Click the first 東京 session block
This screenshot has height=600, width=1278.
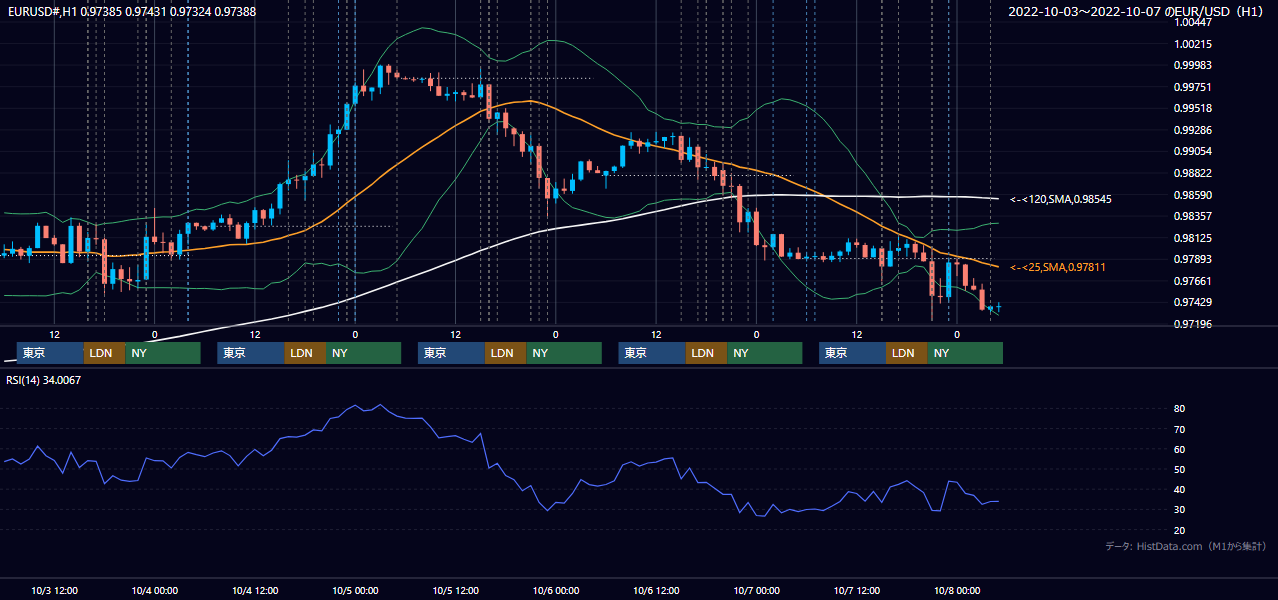tap(51, 353)
